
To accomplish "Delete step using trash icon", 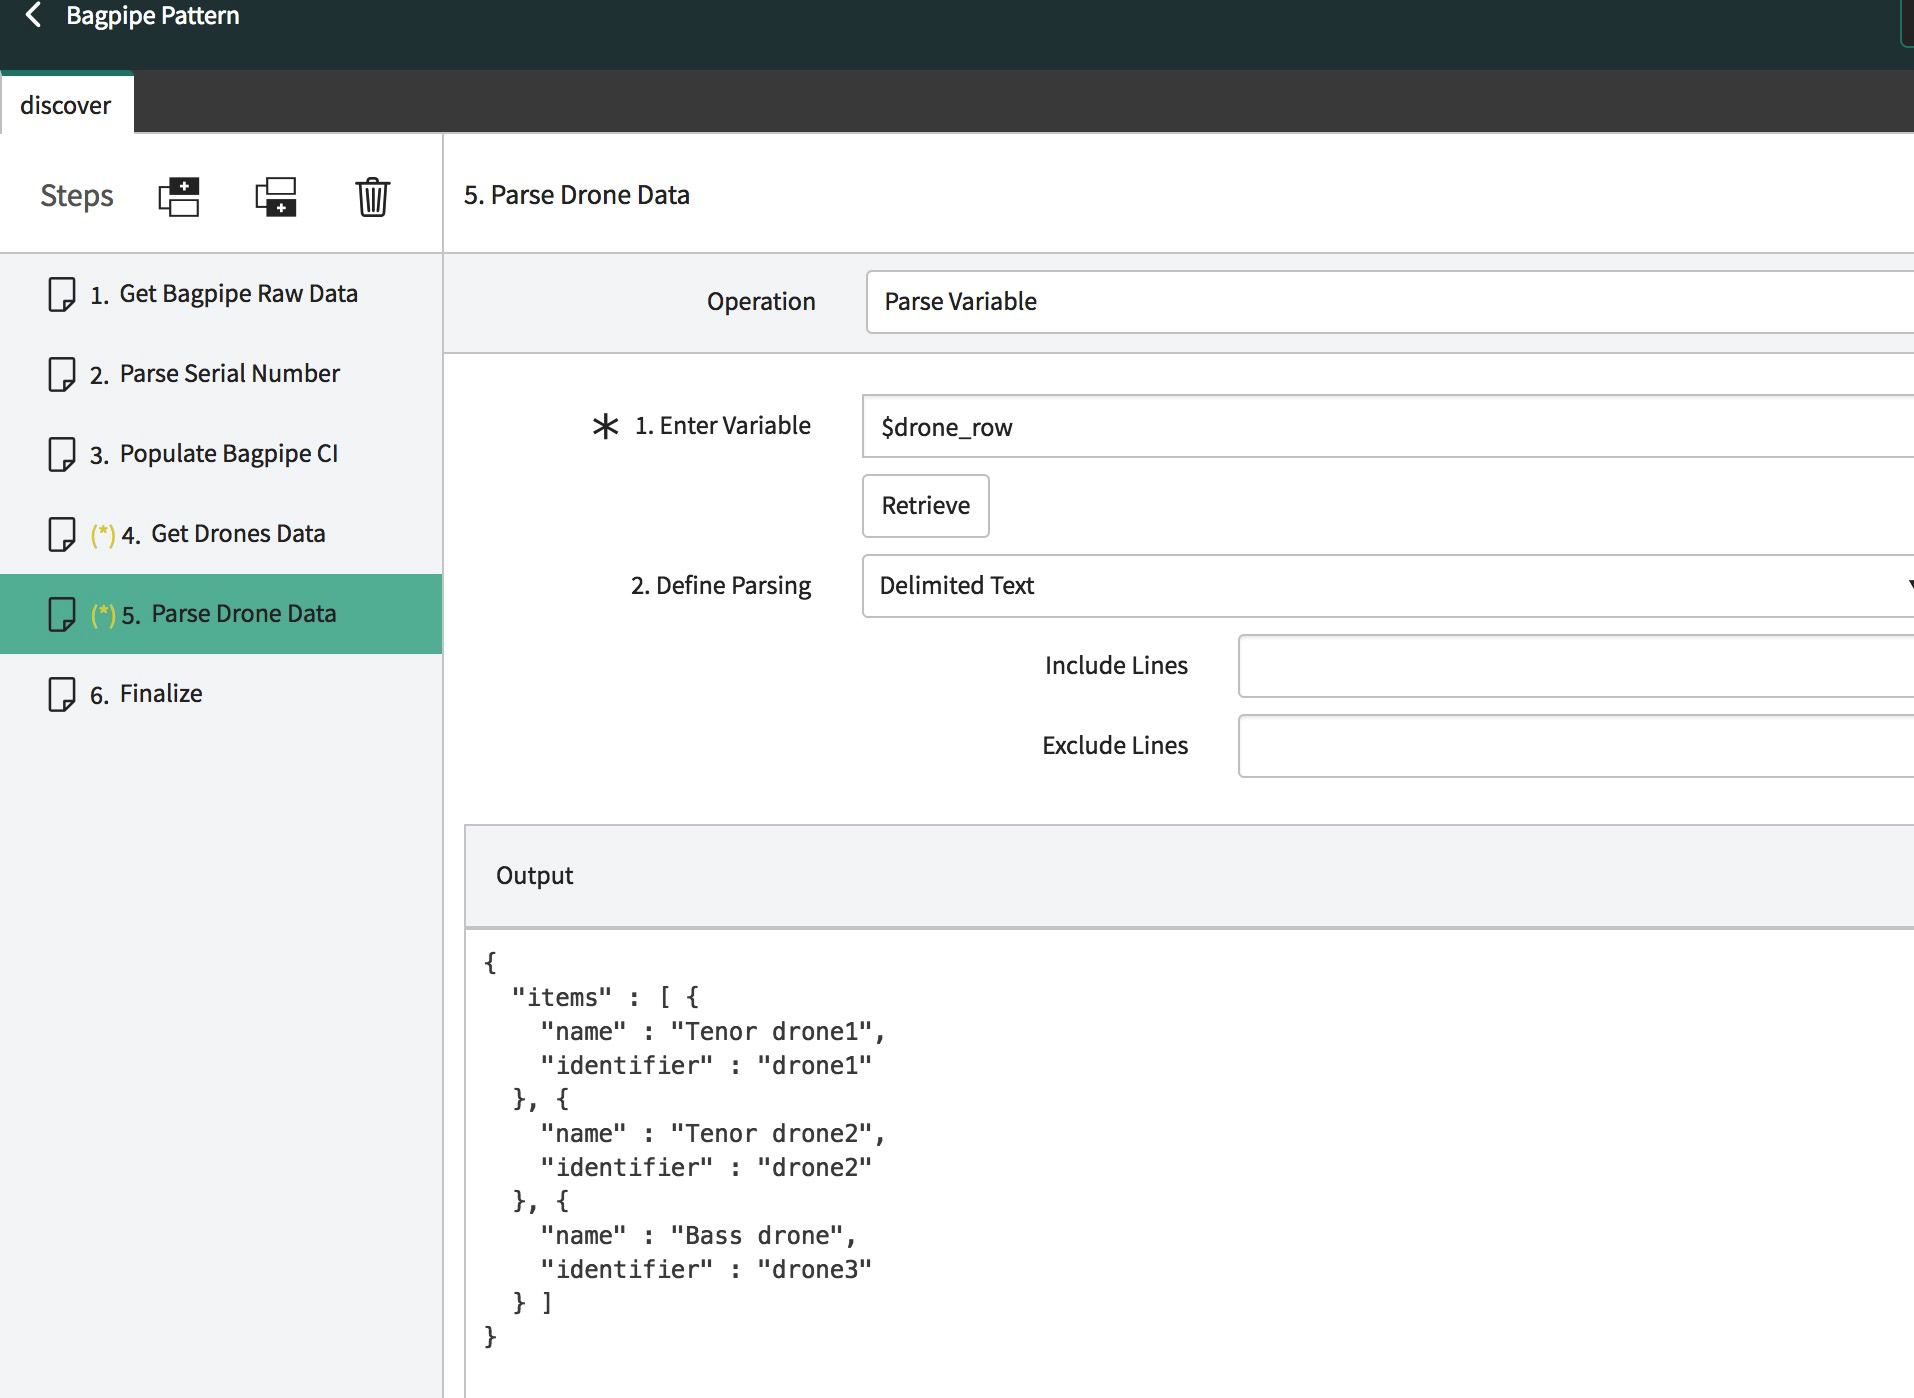I will 373,196.
